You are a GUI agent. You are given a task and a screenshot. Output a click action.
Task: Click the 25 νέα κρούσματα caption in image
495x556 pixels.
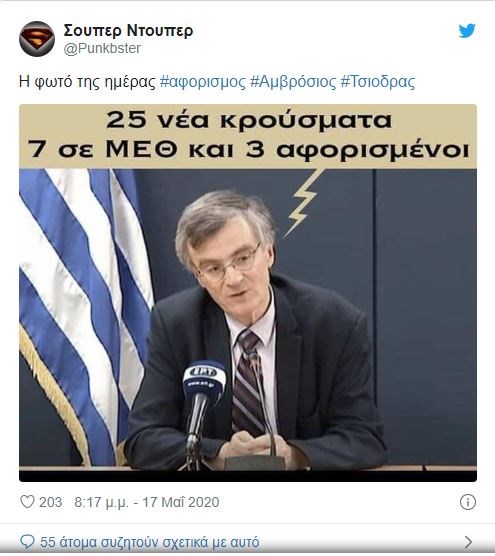pos(249,120)
